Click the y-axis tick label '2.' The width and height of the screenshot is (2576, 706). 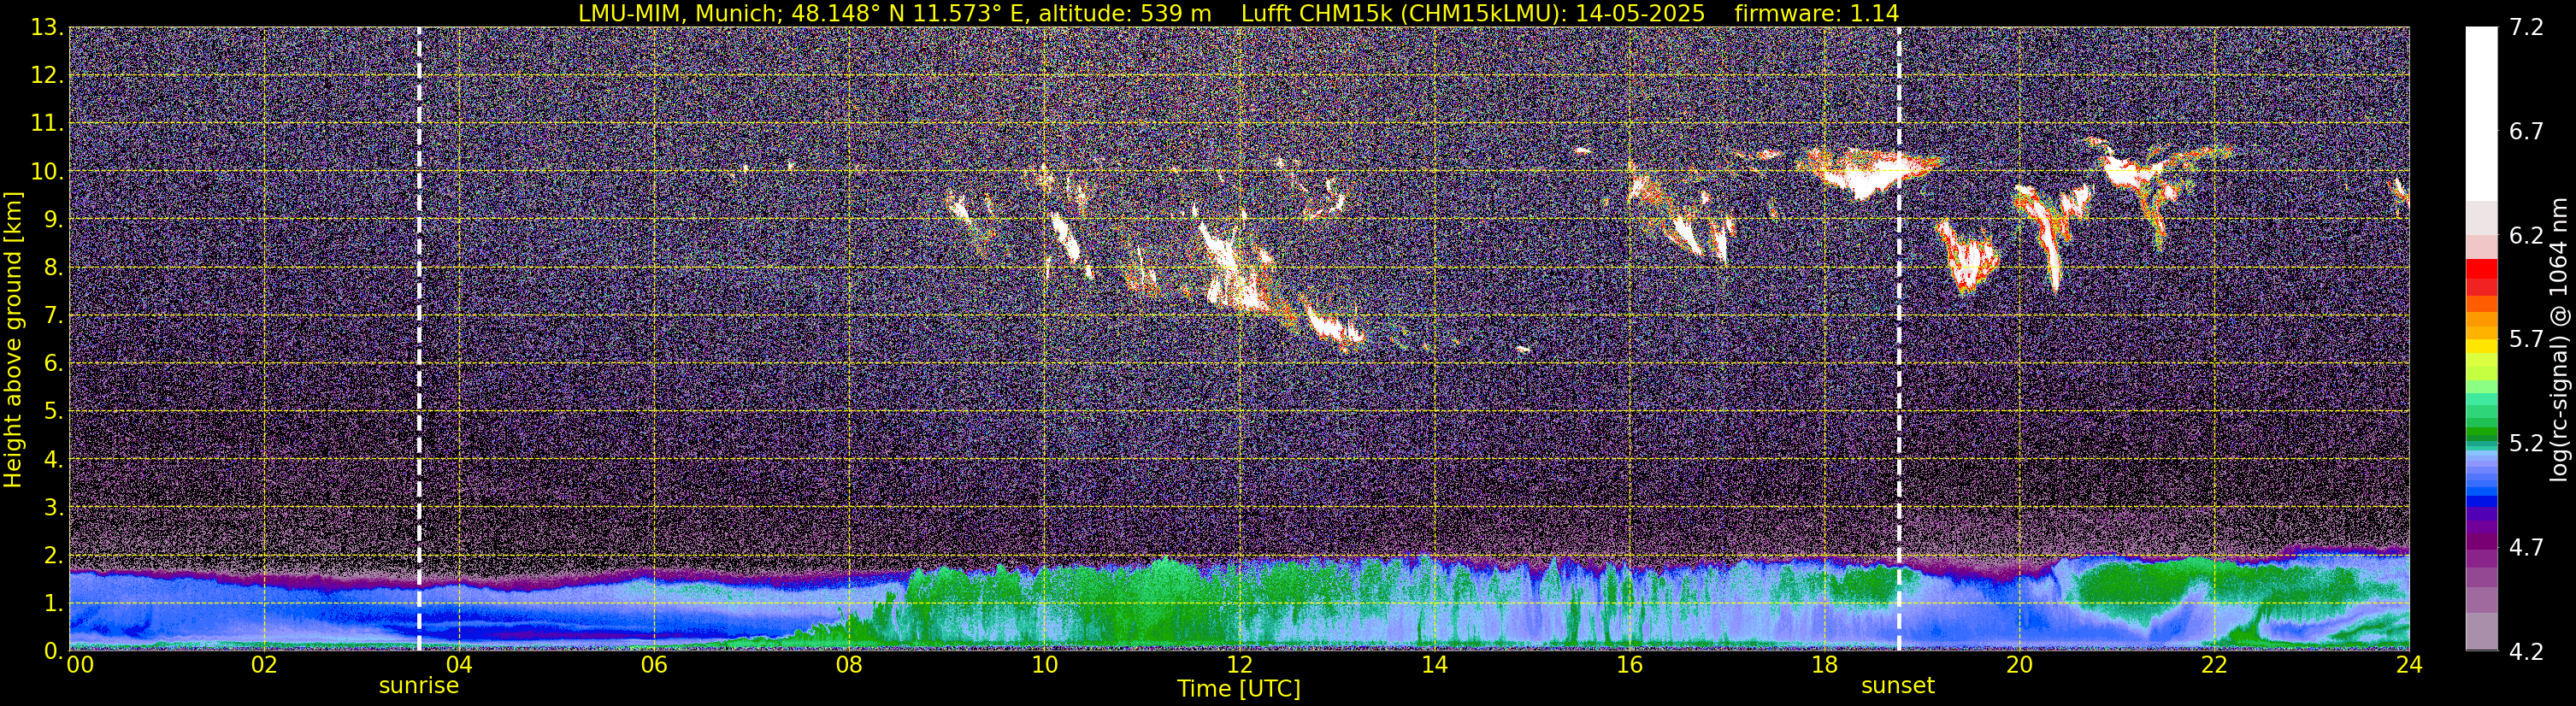click(54, 556)
